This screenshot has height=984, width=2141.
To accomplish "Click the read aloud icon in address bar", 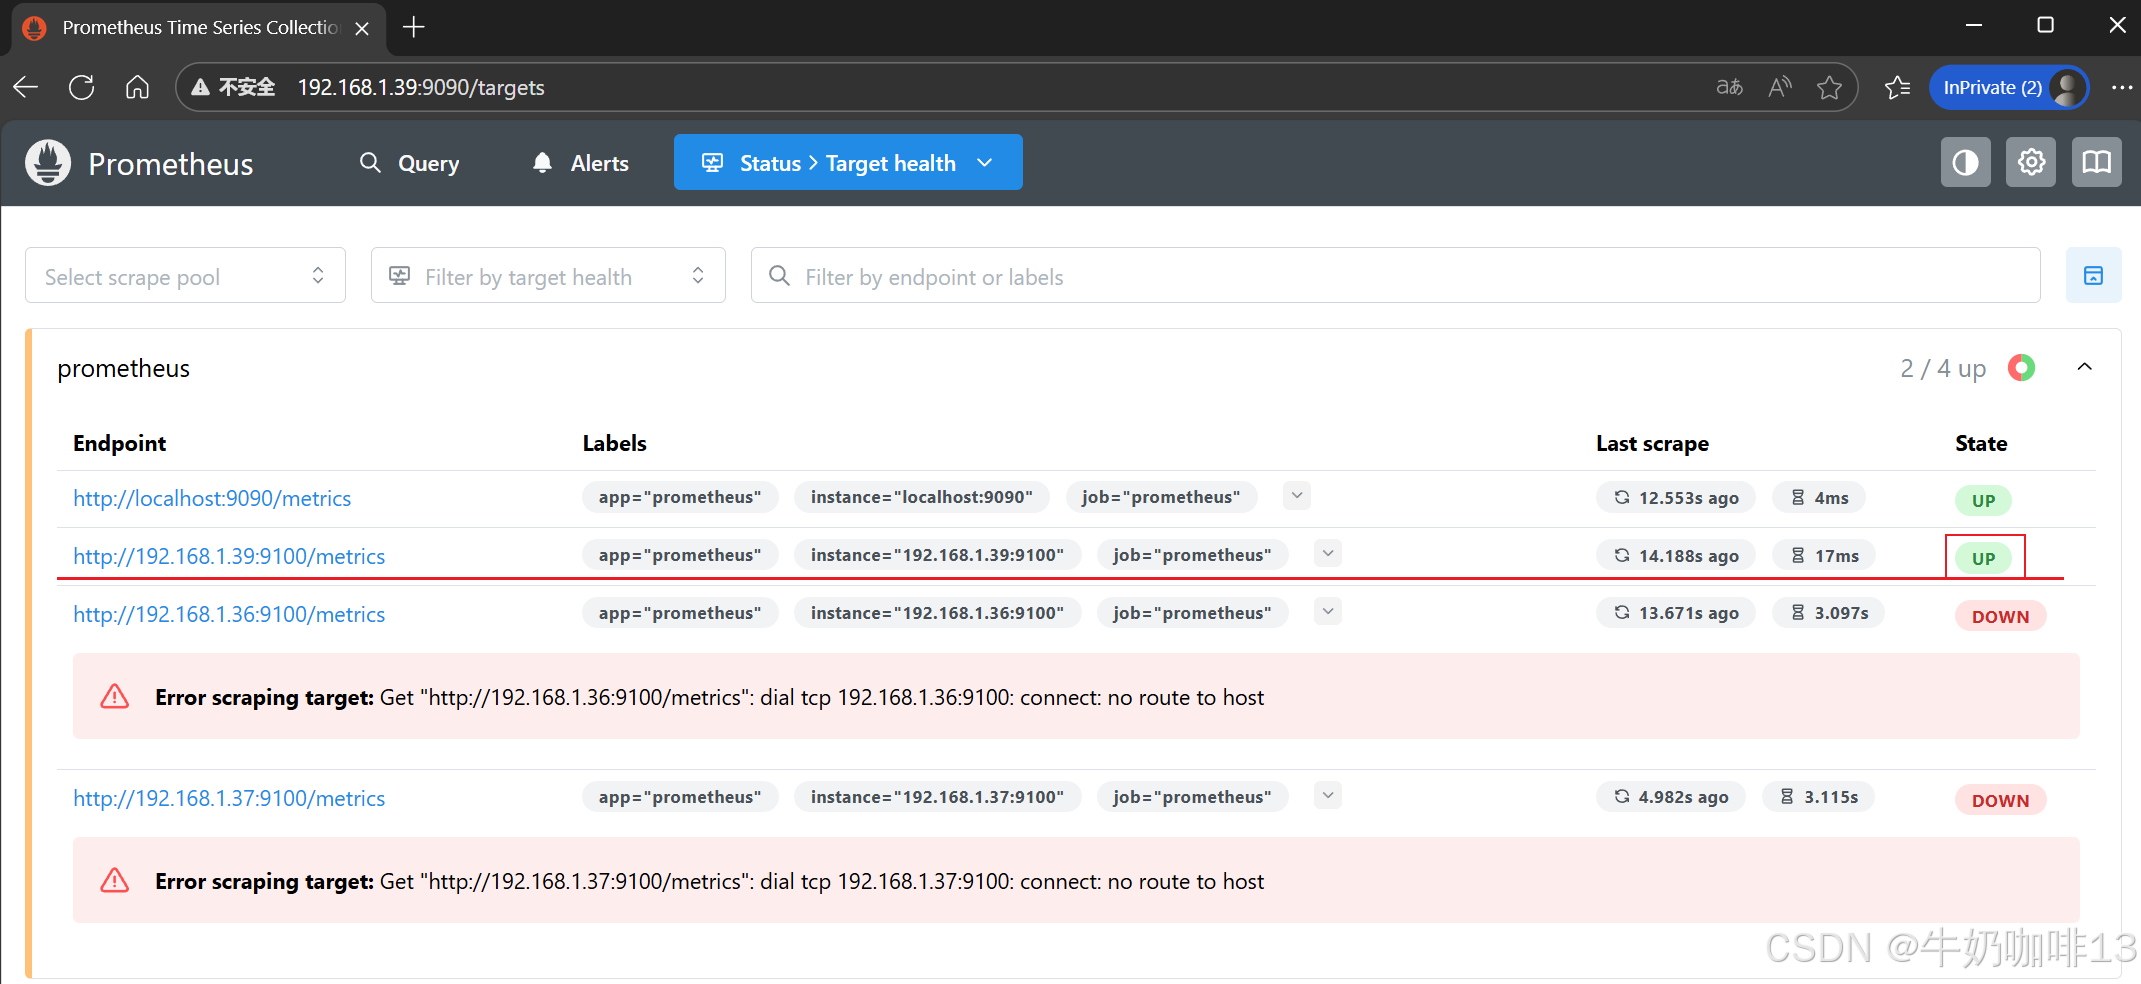I will coord(1780,88).
